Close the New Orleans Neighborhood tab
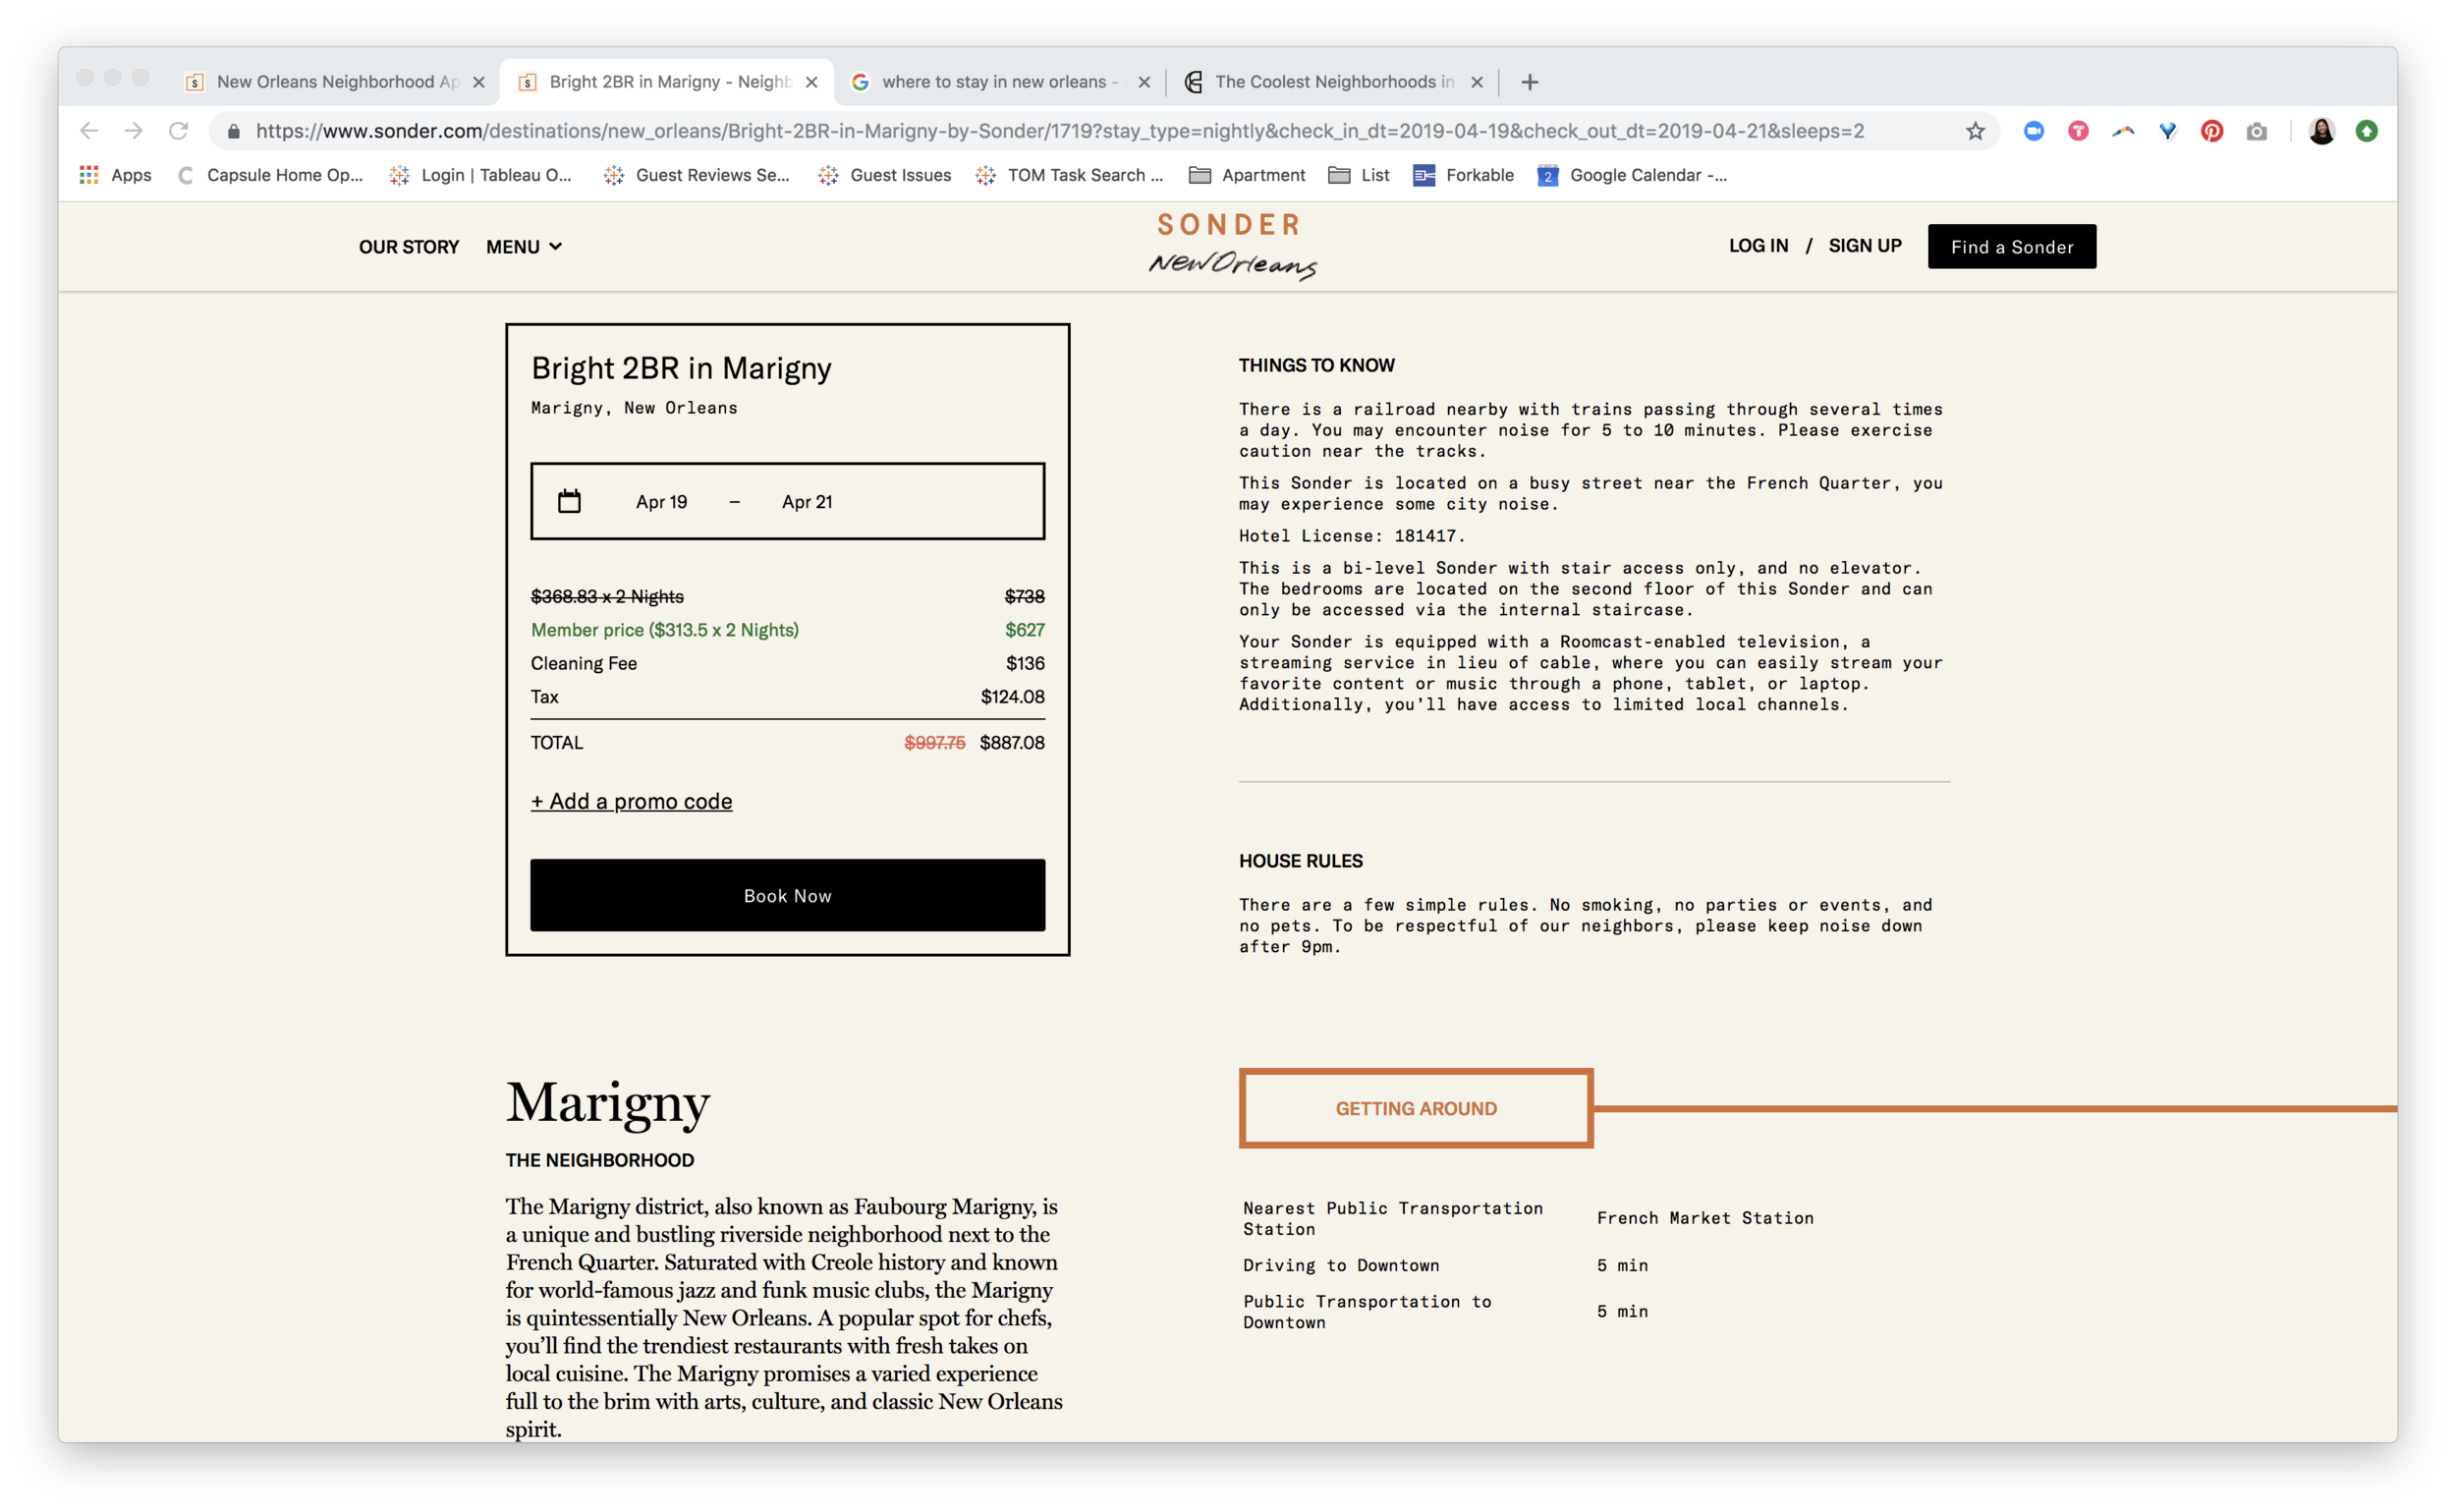 tap(479, 82)
